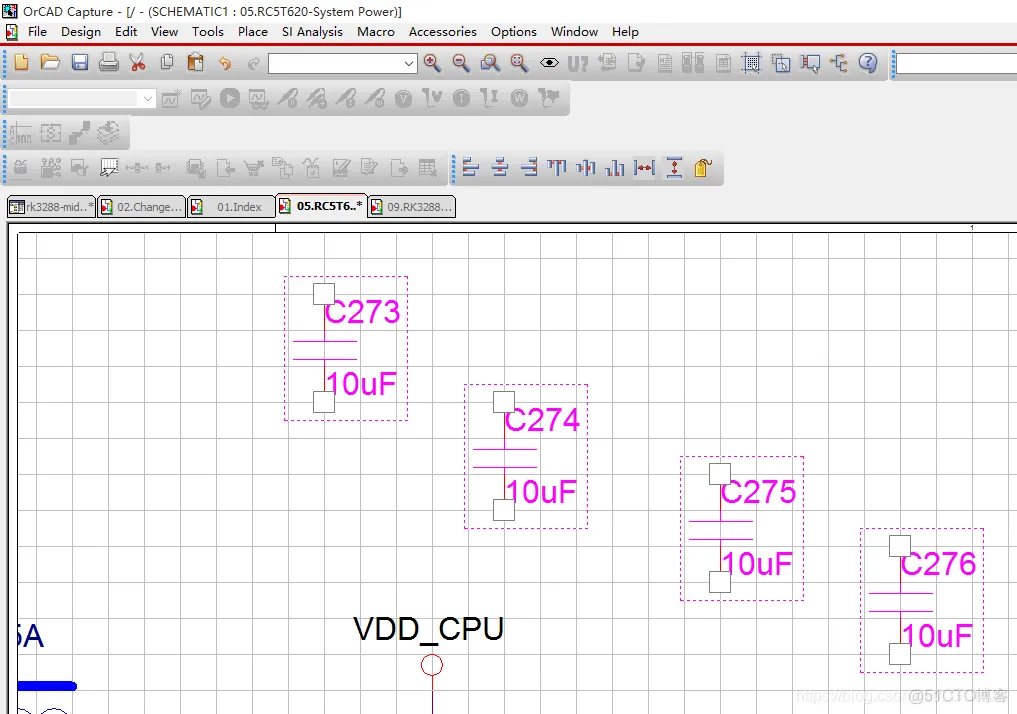Paste from clipboard icon
This screenshot has height=714, width=1017.
195,62
